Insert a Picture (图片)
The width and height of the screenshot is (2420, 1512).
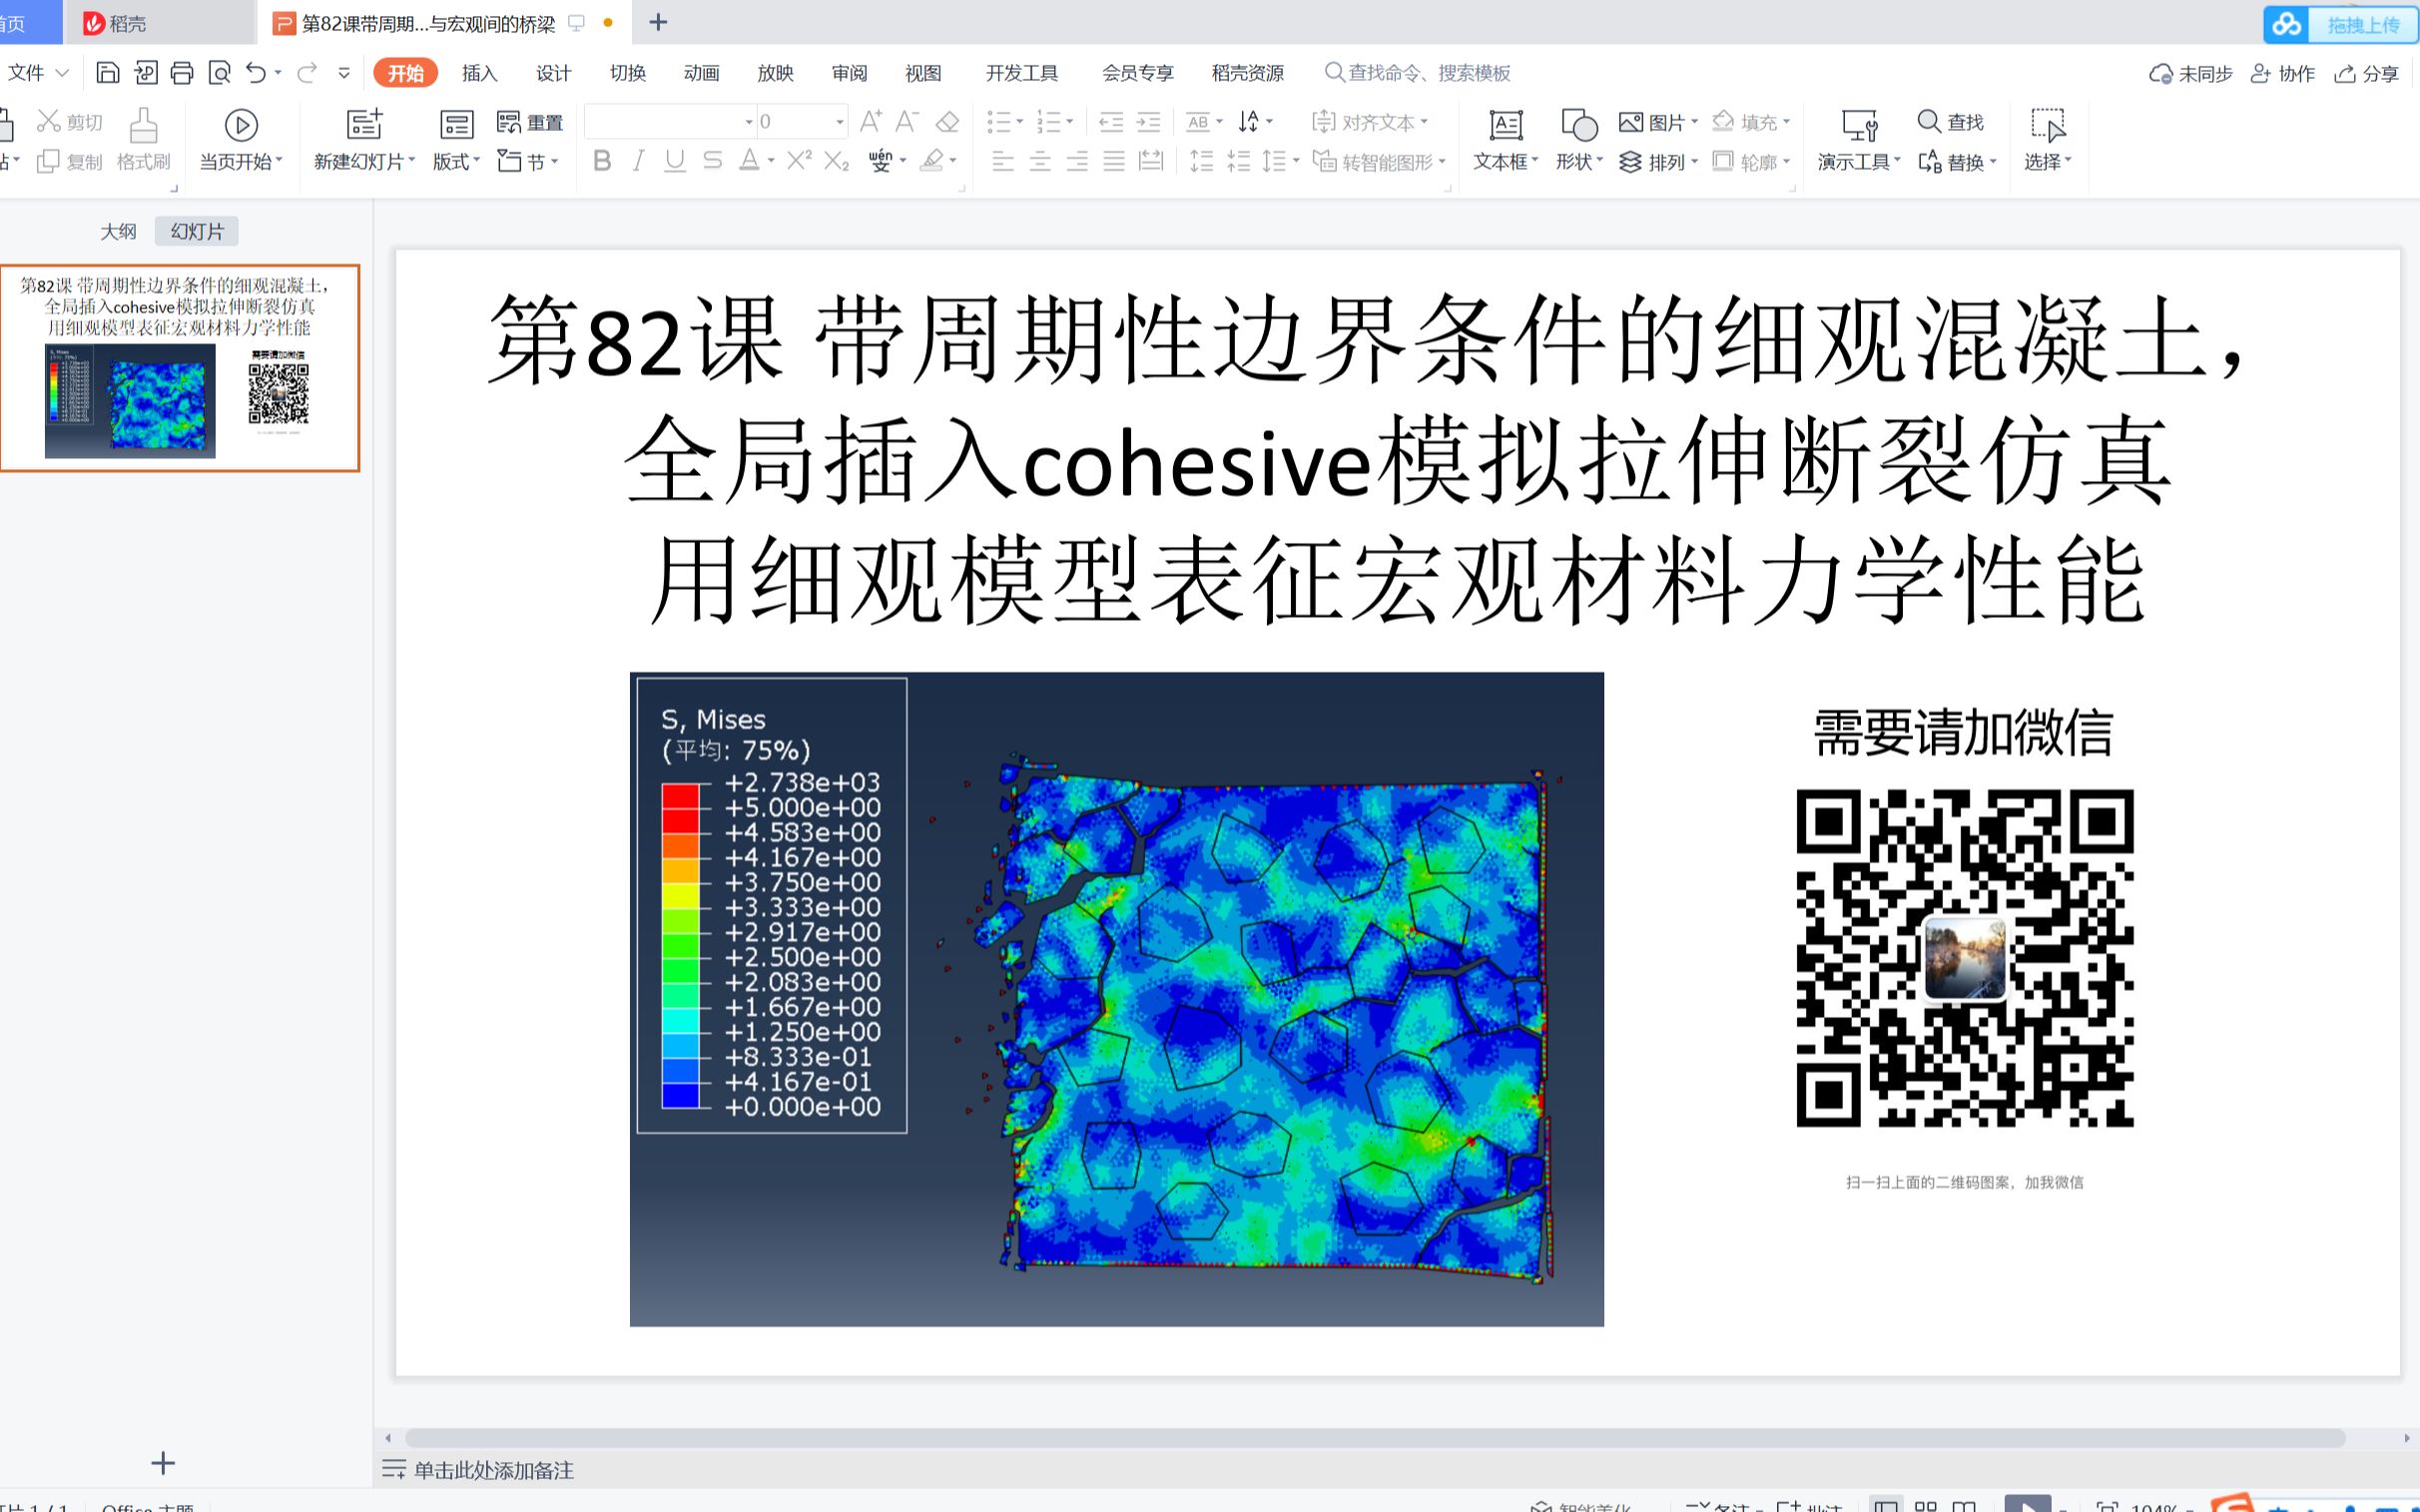(x=1658, y=122)
